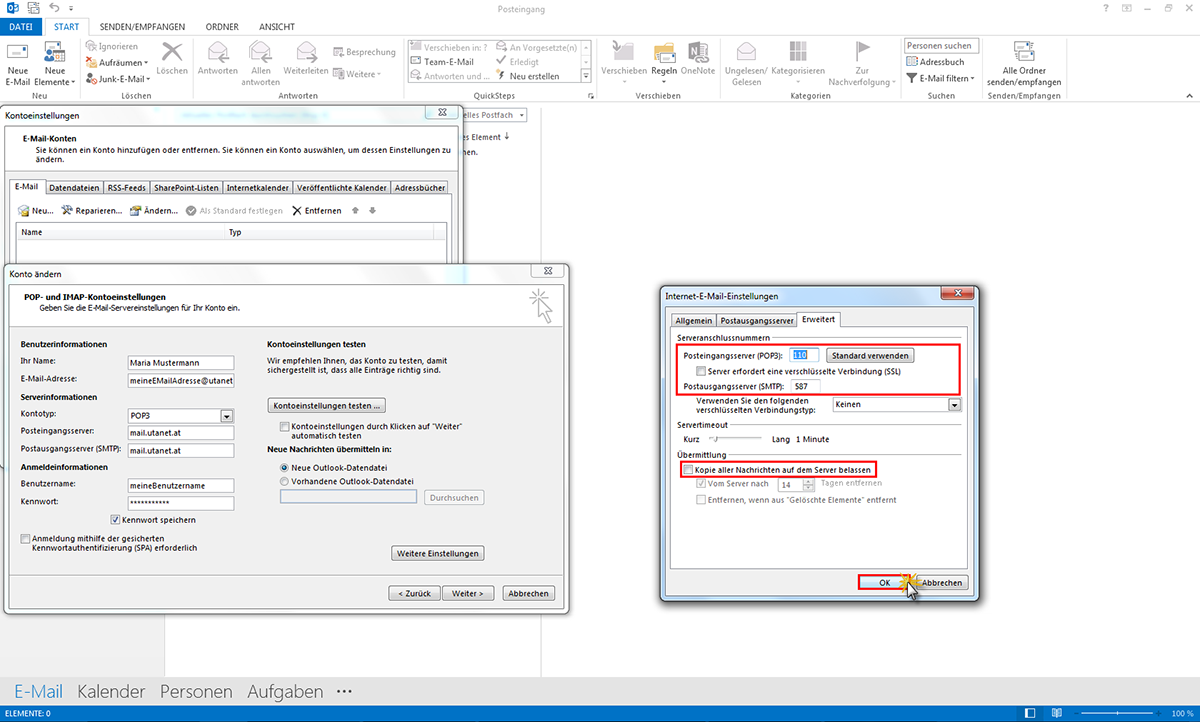Click the Benutzername input field
Image resolution: width=1200 pixels, height=722 pixels.
180,485
